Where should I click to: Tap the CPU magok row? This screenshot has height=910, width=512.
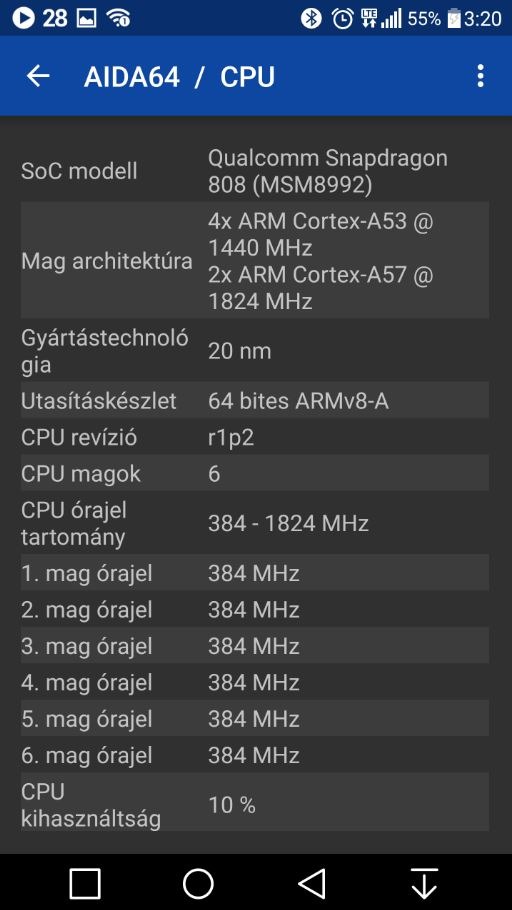255,474
